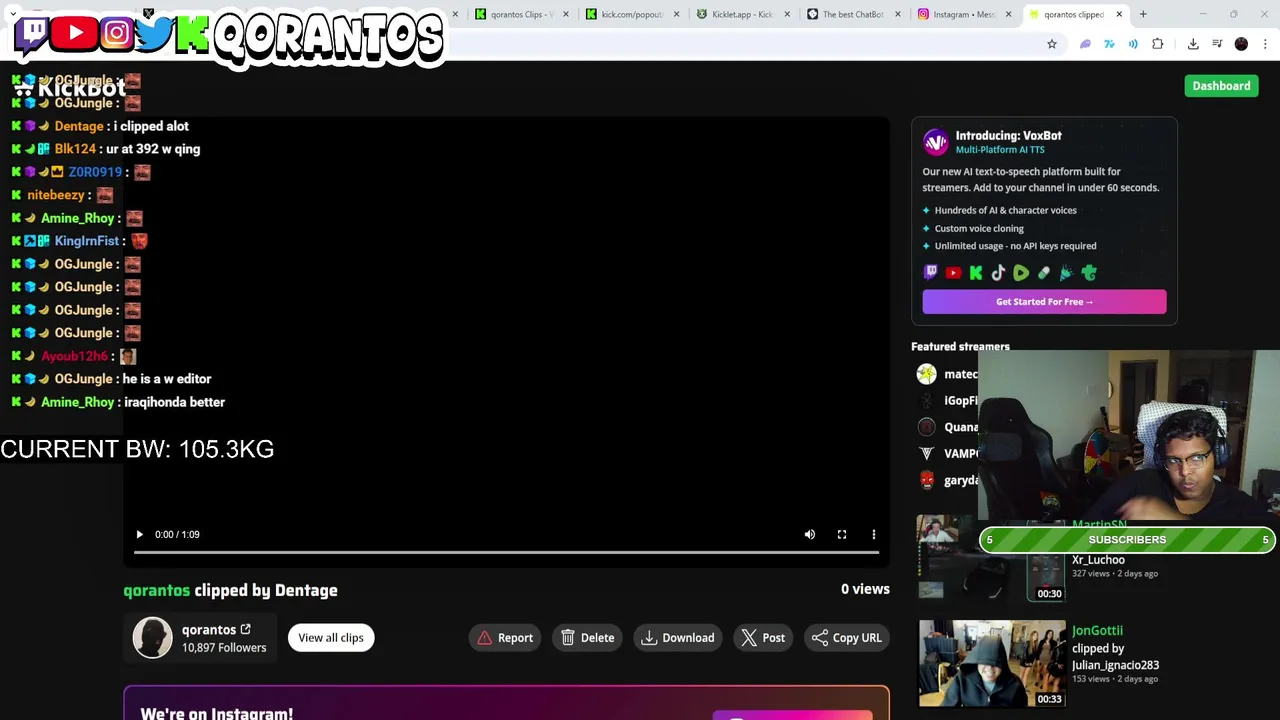Click the TikTok icon in VoxBot card
Viewport: 1280px width, 720px height.
click(998, 273)
